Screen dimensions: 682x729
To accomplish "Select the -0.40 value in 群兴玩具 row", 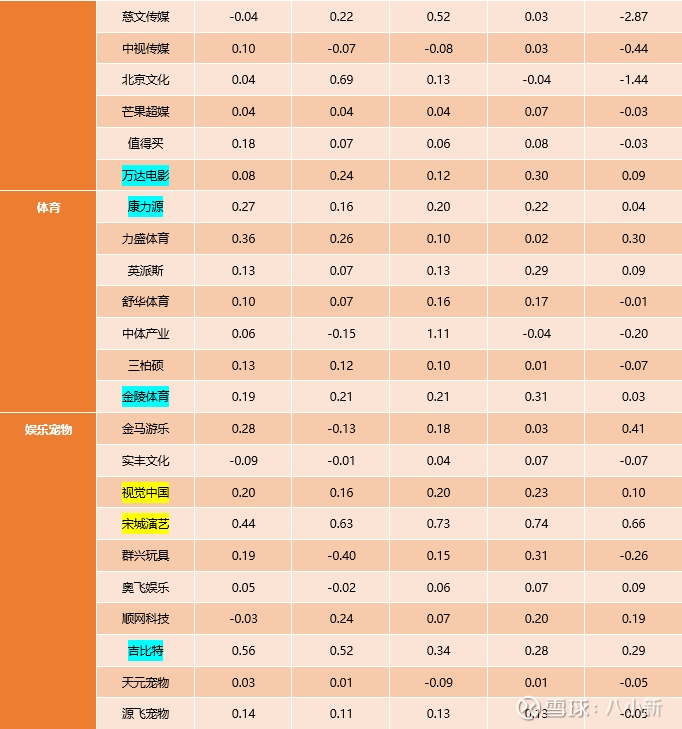I will 341,556.
